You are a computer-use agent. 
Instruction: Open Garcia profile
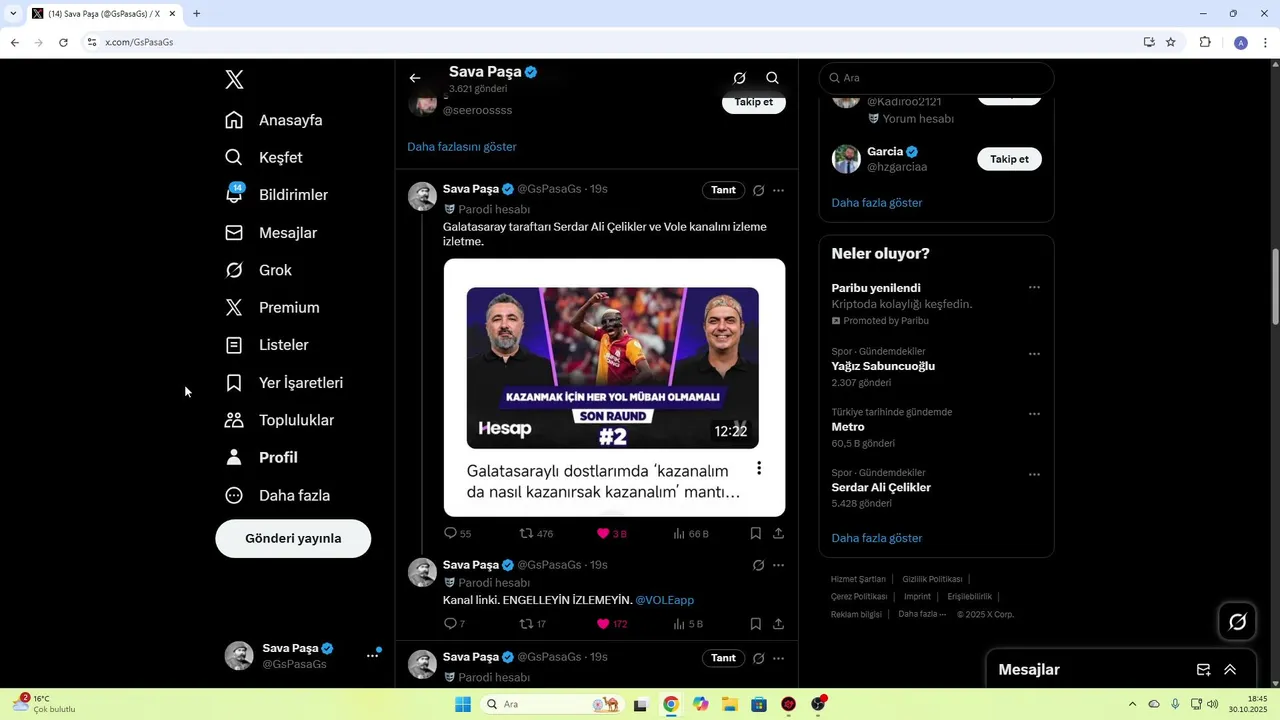click(885, 152)
